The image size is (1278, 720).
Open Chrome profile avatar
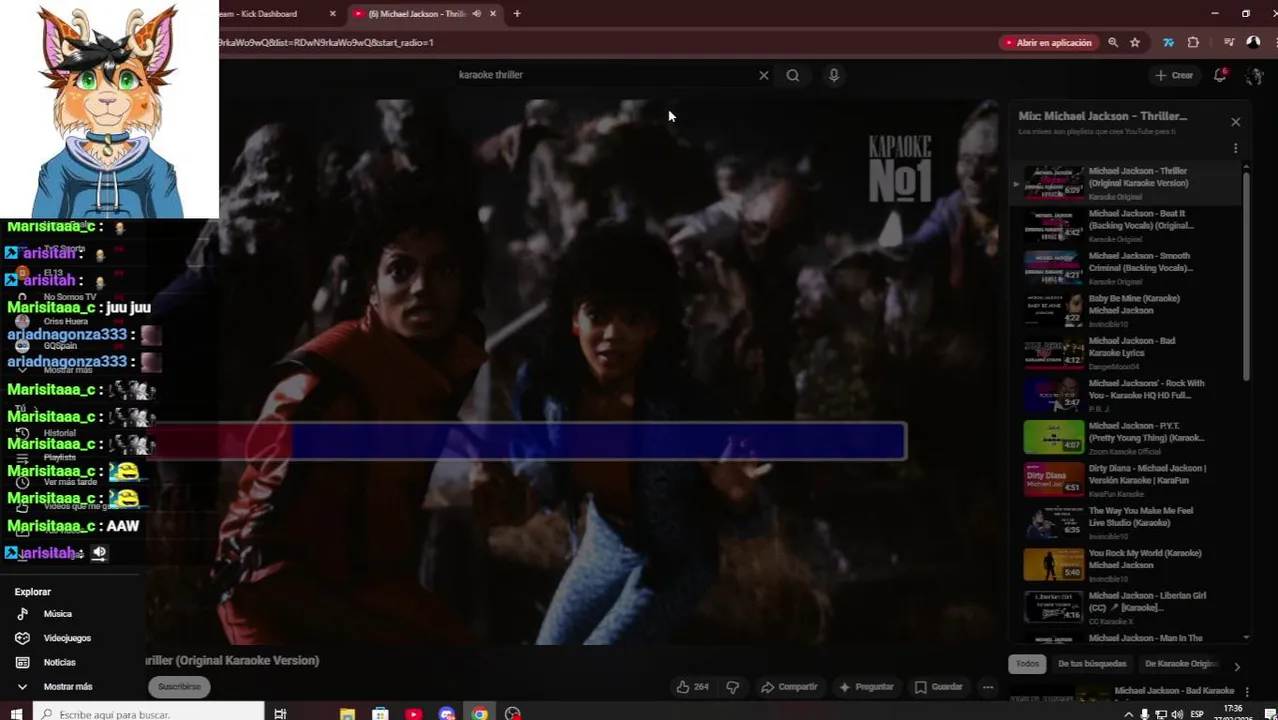click(x=1254, y=43)
